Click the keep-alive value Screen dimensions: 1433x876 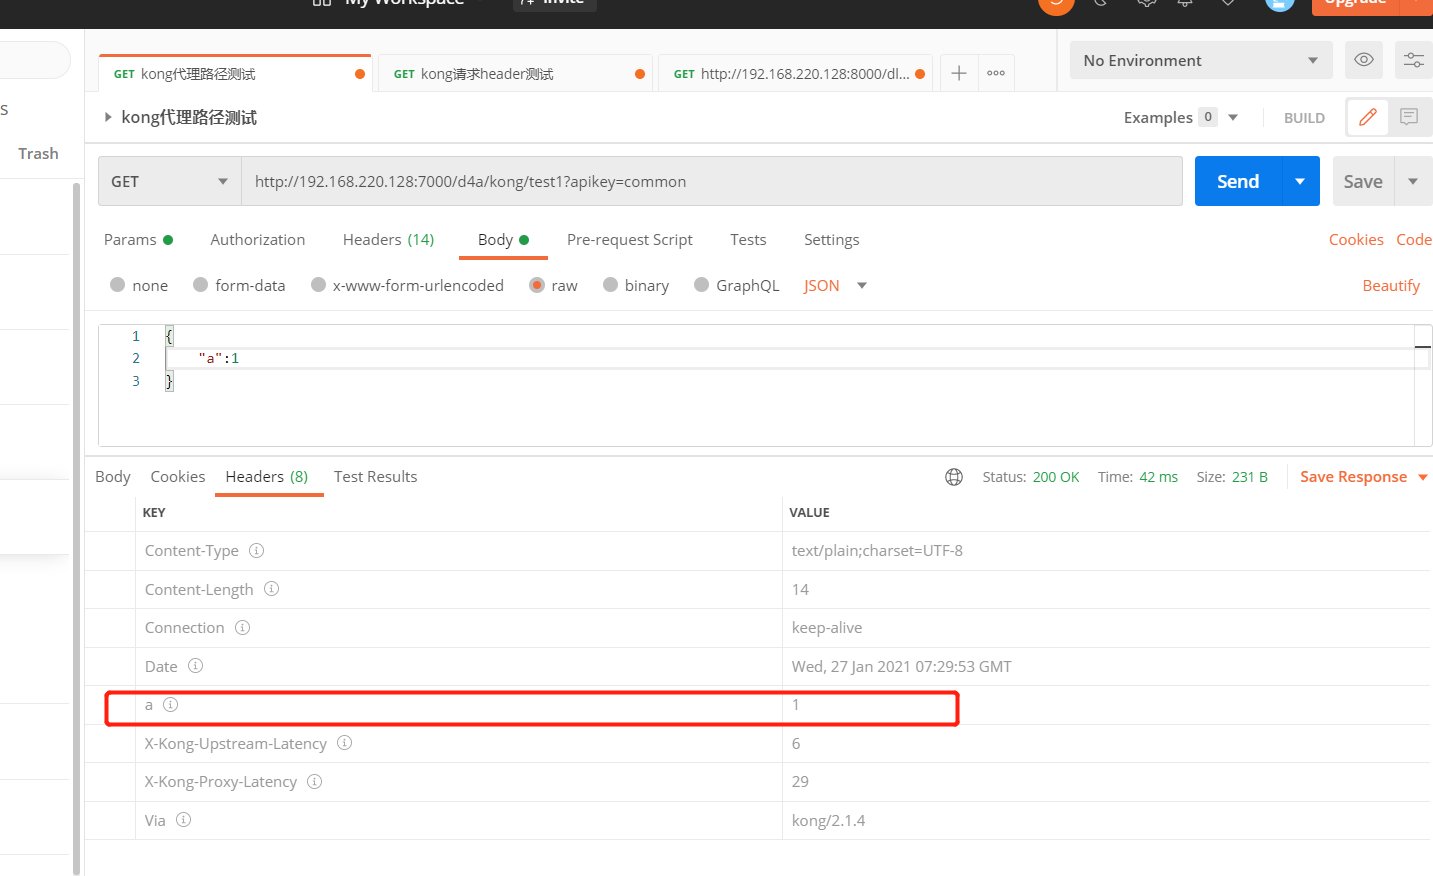point(827,627)
